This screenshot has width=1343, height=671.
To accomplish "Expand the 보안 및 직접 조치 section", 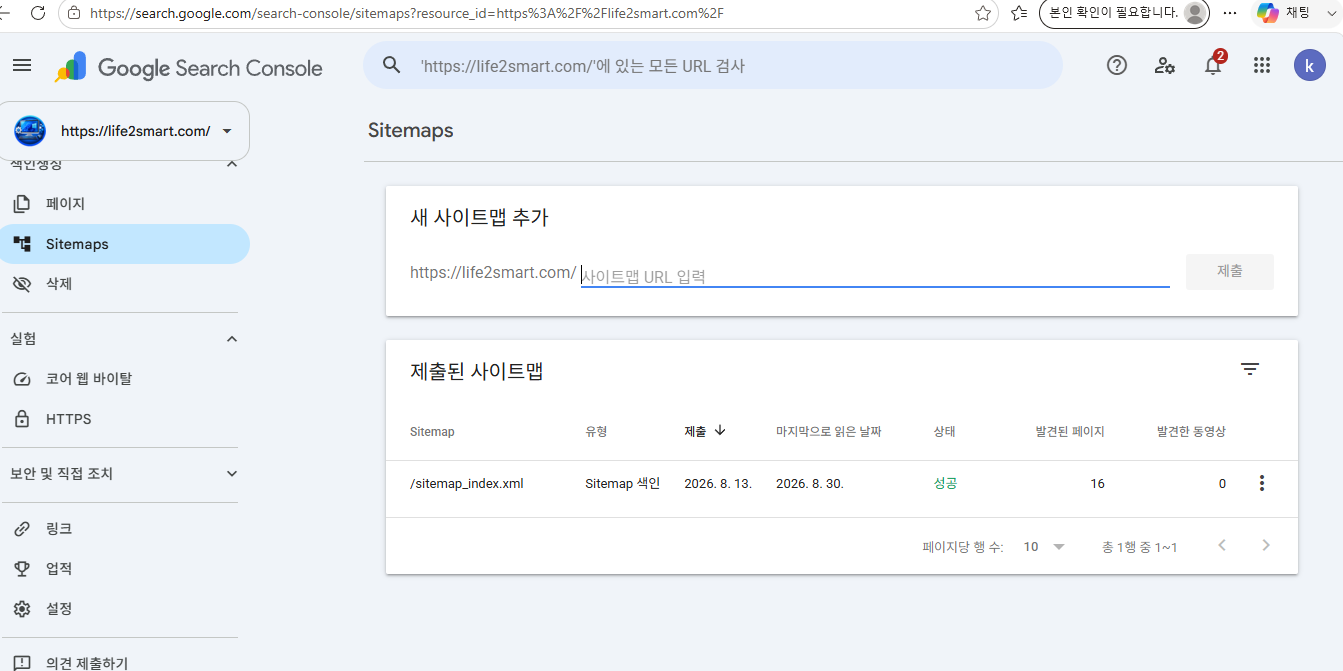I will click(x=232, y=474).
